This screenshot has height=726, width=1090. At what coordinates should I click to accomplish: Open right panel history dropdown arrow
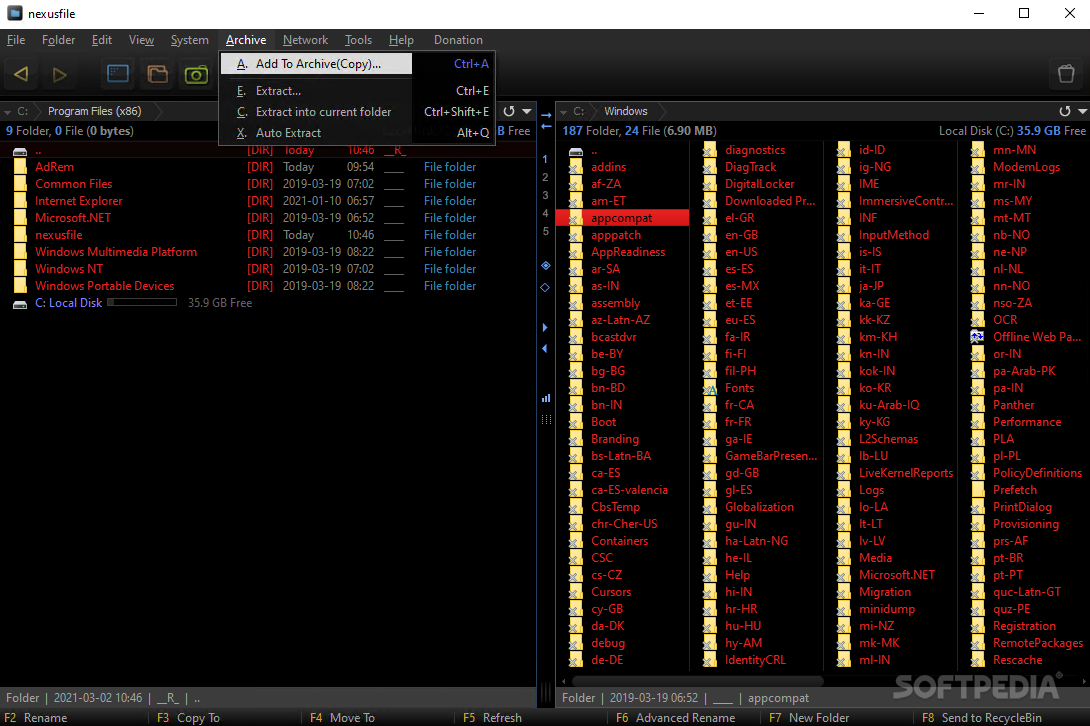tap(1082, 111)
